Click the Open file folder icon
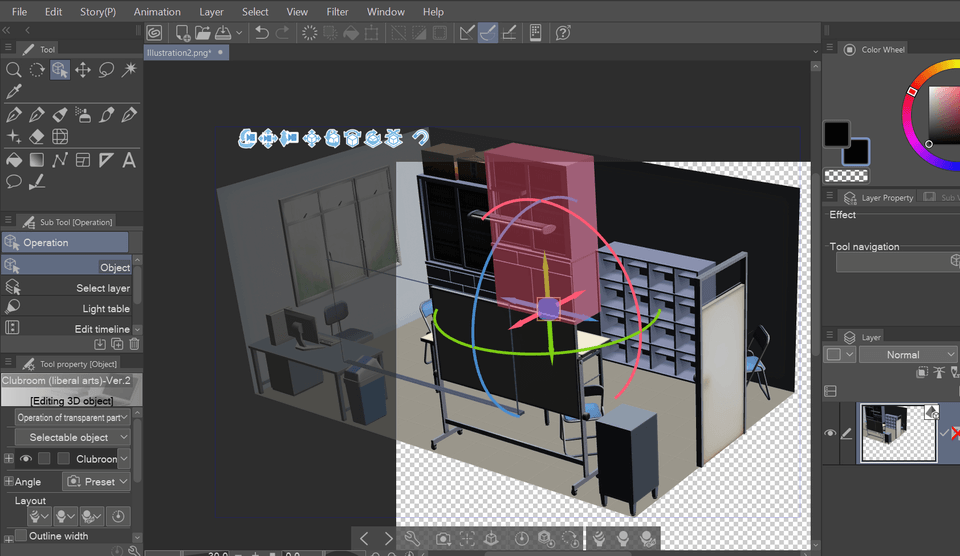This screenshot has height=556, width=960. point(202,33)
